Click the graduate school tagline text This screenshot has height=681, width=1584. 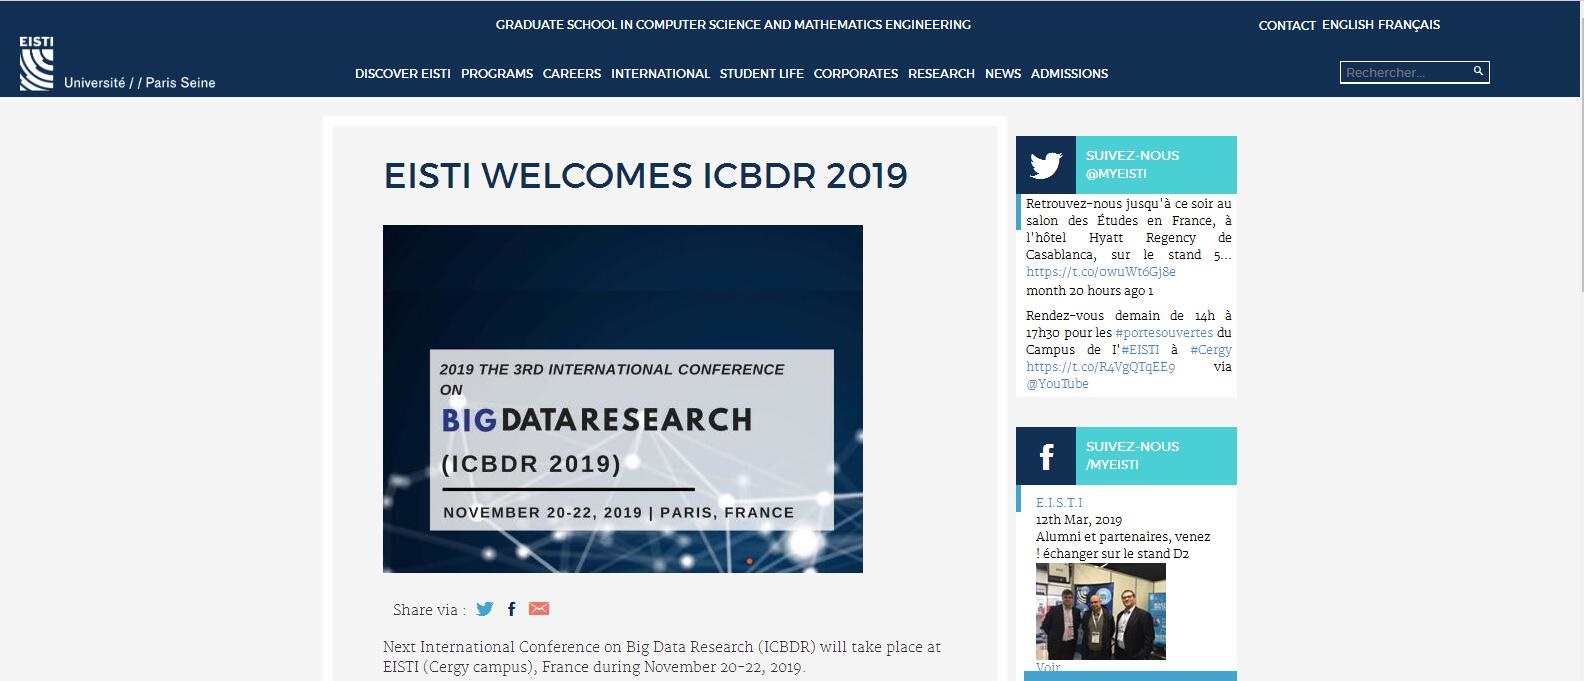[x=733, y=25]
